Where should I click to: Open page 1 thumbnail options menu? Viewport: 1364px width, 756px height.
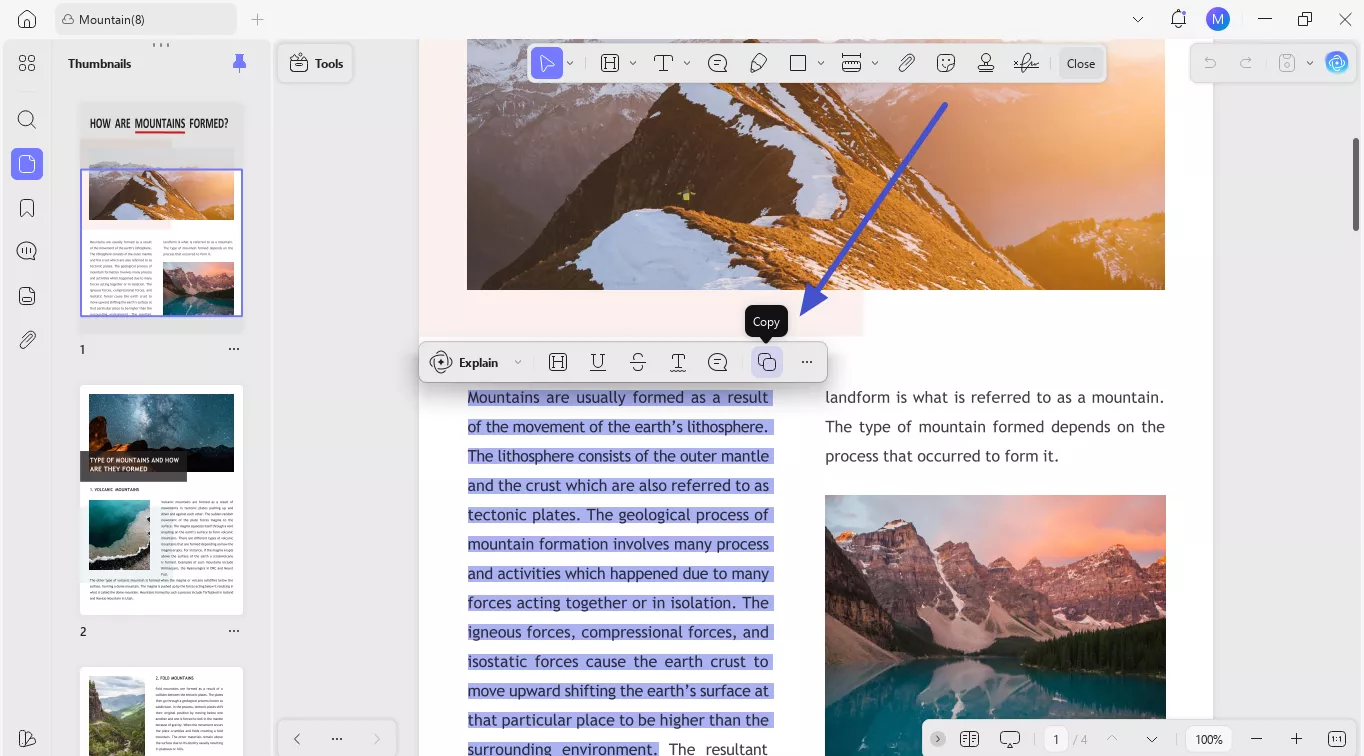tap(233, 350)
